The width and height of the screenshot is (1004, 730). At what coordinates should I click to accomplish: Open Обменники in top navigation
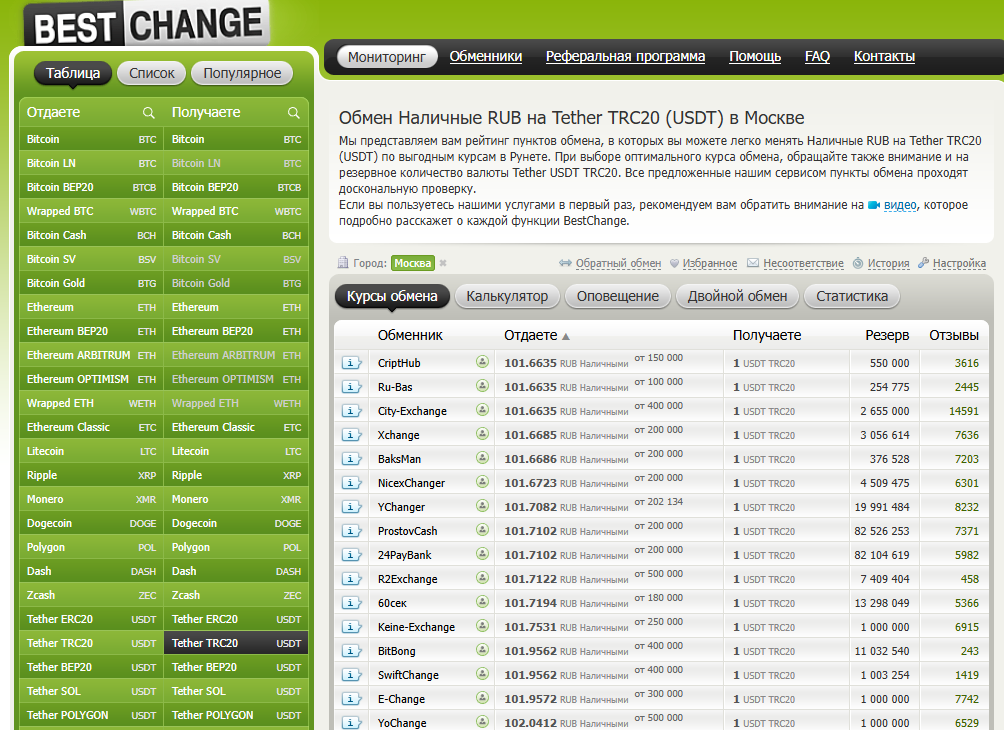[x=485, y=56]
